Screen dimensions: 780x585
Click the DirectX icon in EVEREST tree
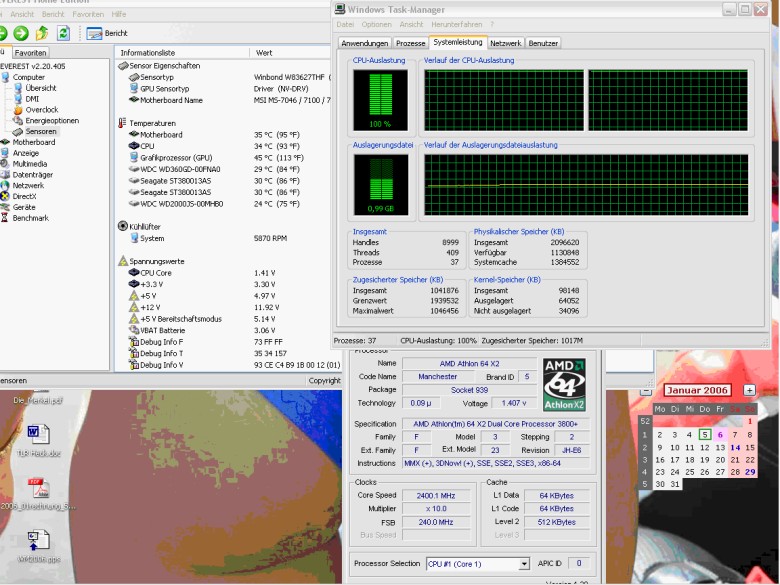5,196
